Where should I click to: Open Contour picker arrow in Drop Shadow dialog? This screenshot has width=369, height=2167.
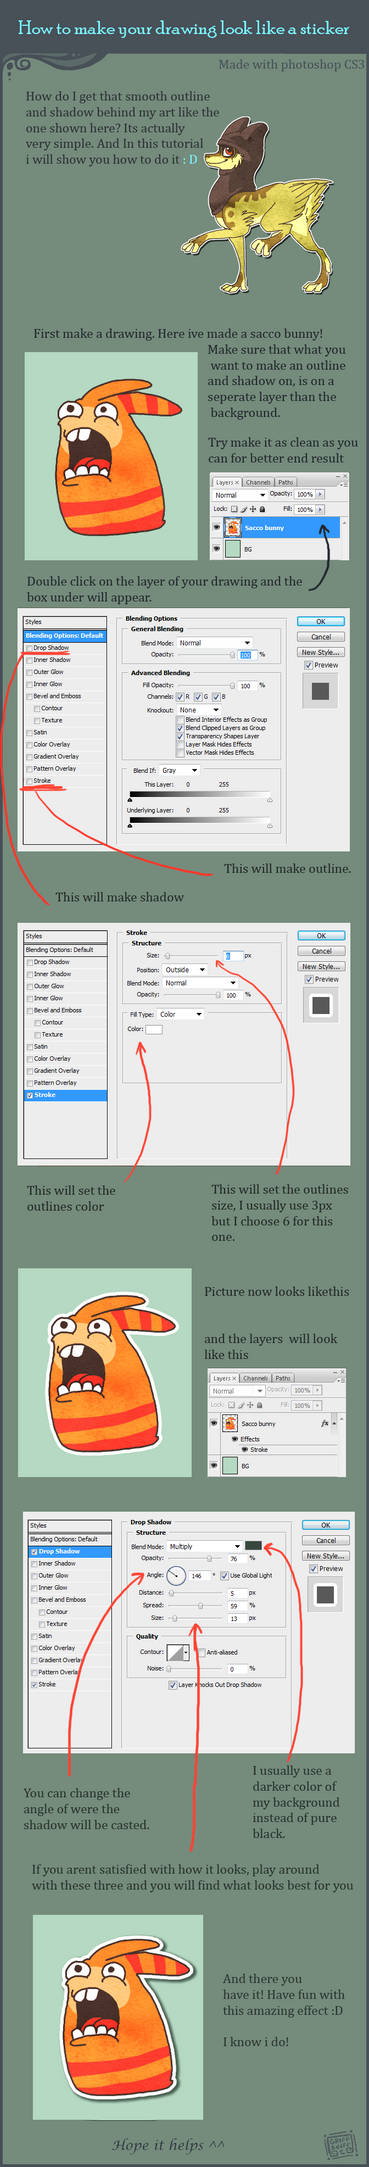pyautogui.click(x=187, y=1652)
